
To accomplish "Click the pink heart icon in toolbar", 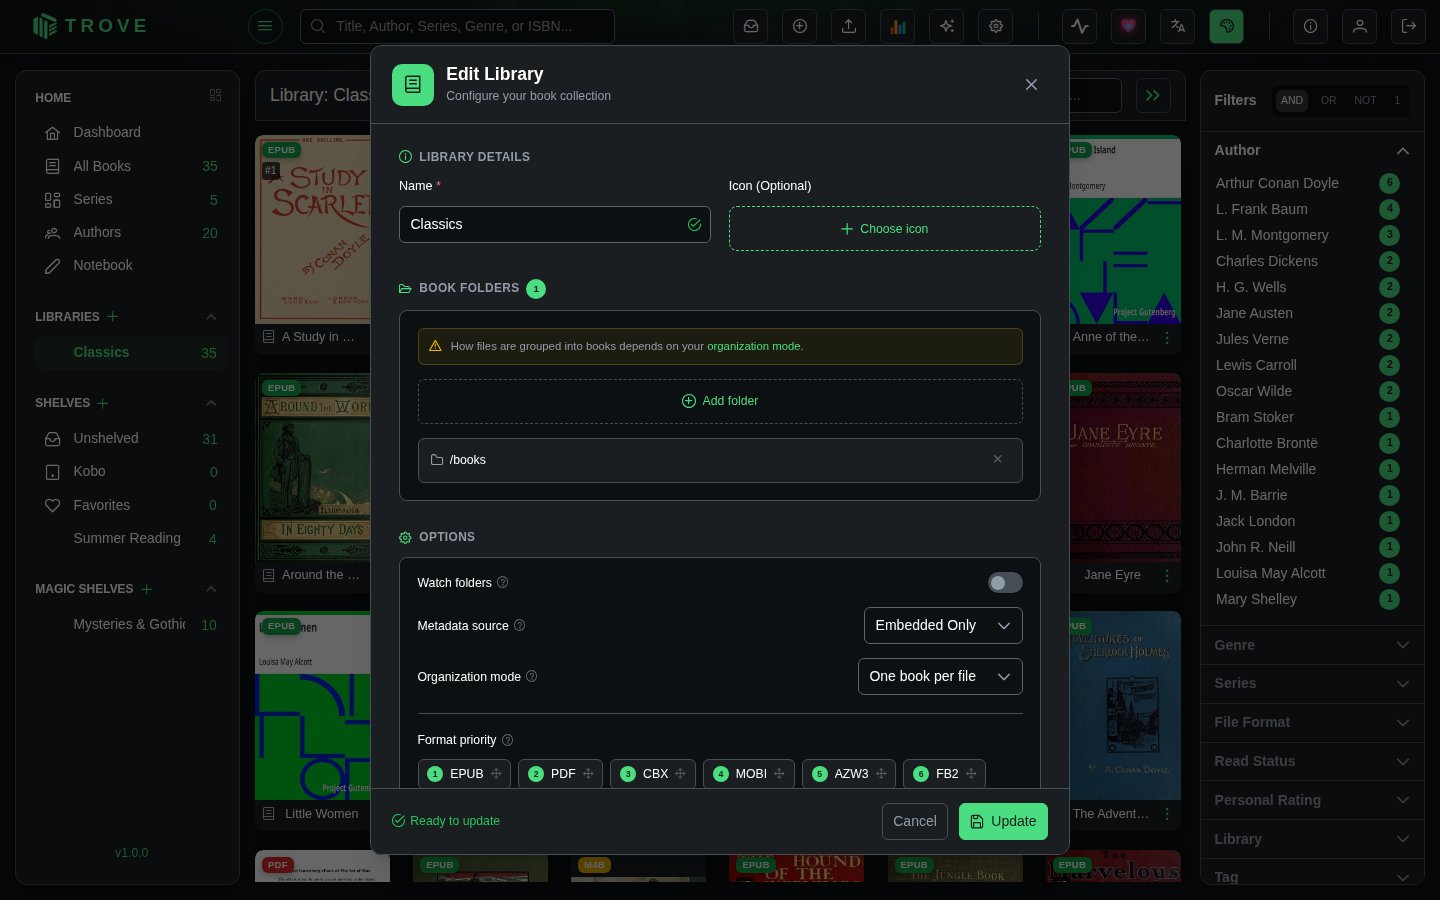I will pos(1129,26).
